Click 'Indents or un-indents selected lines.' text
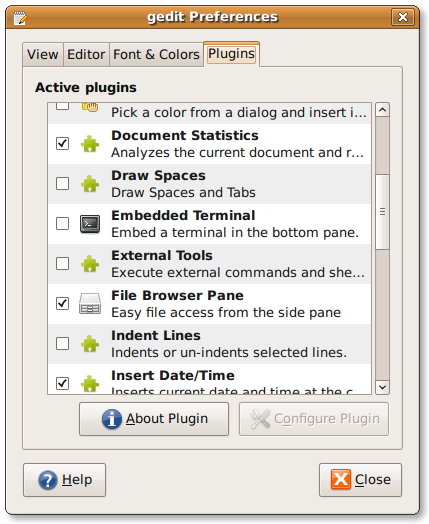Viewport: 429px width, 524px height. [x=229, y=353]
